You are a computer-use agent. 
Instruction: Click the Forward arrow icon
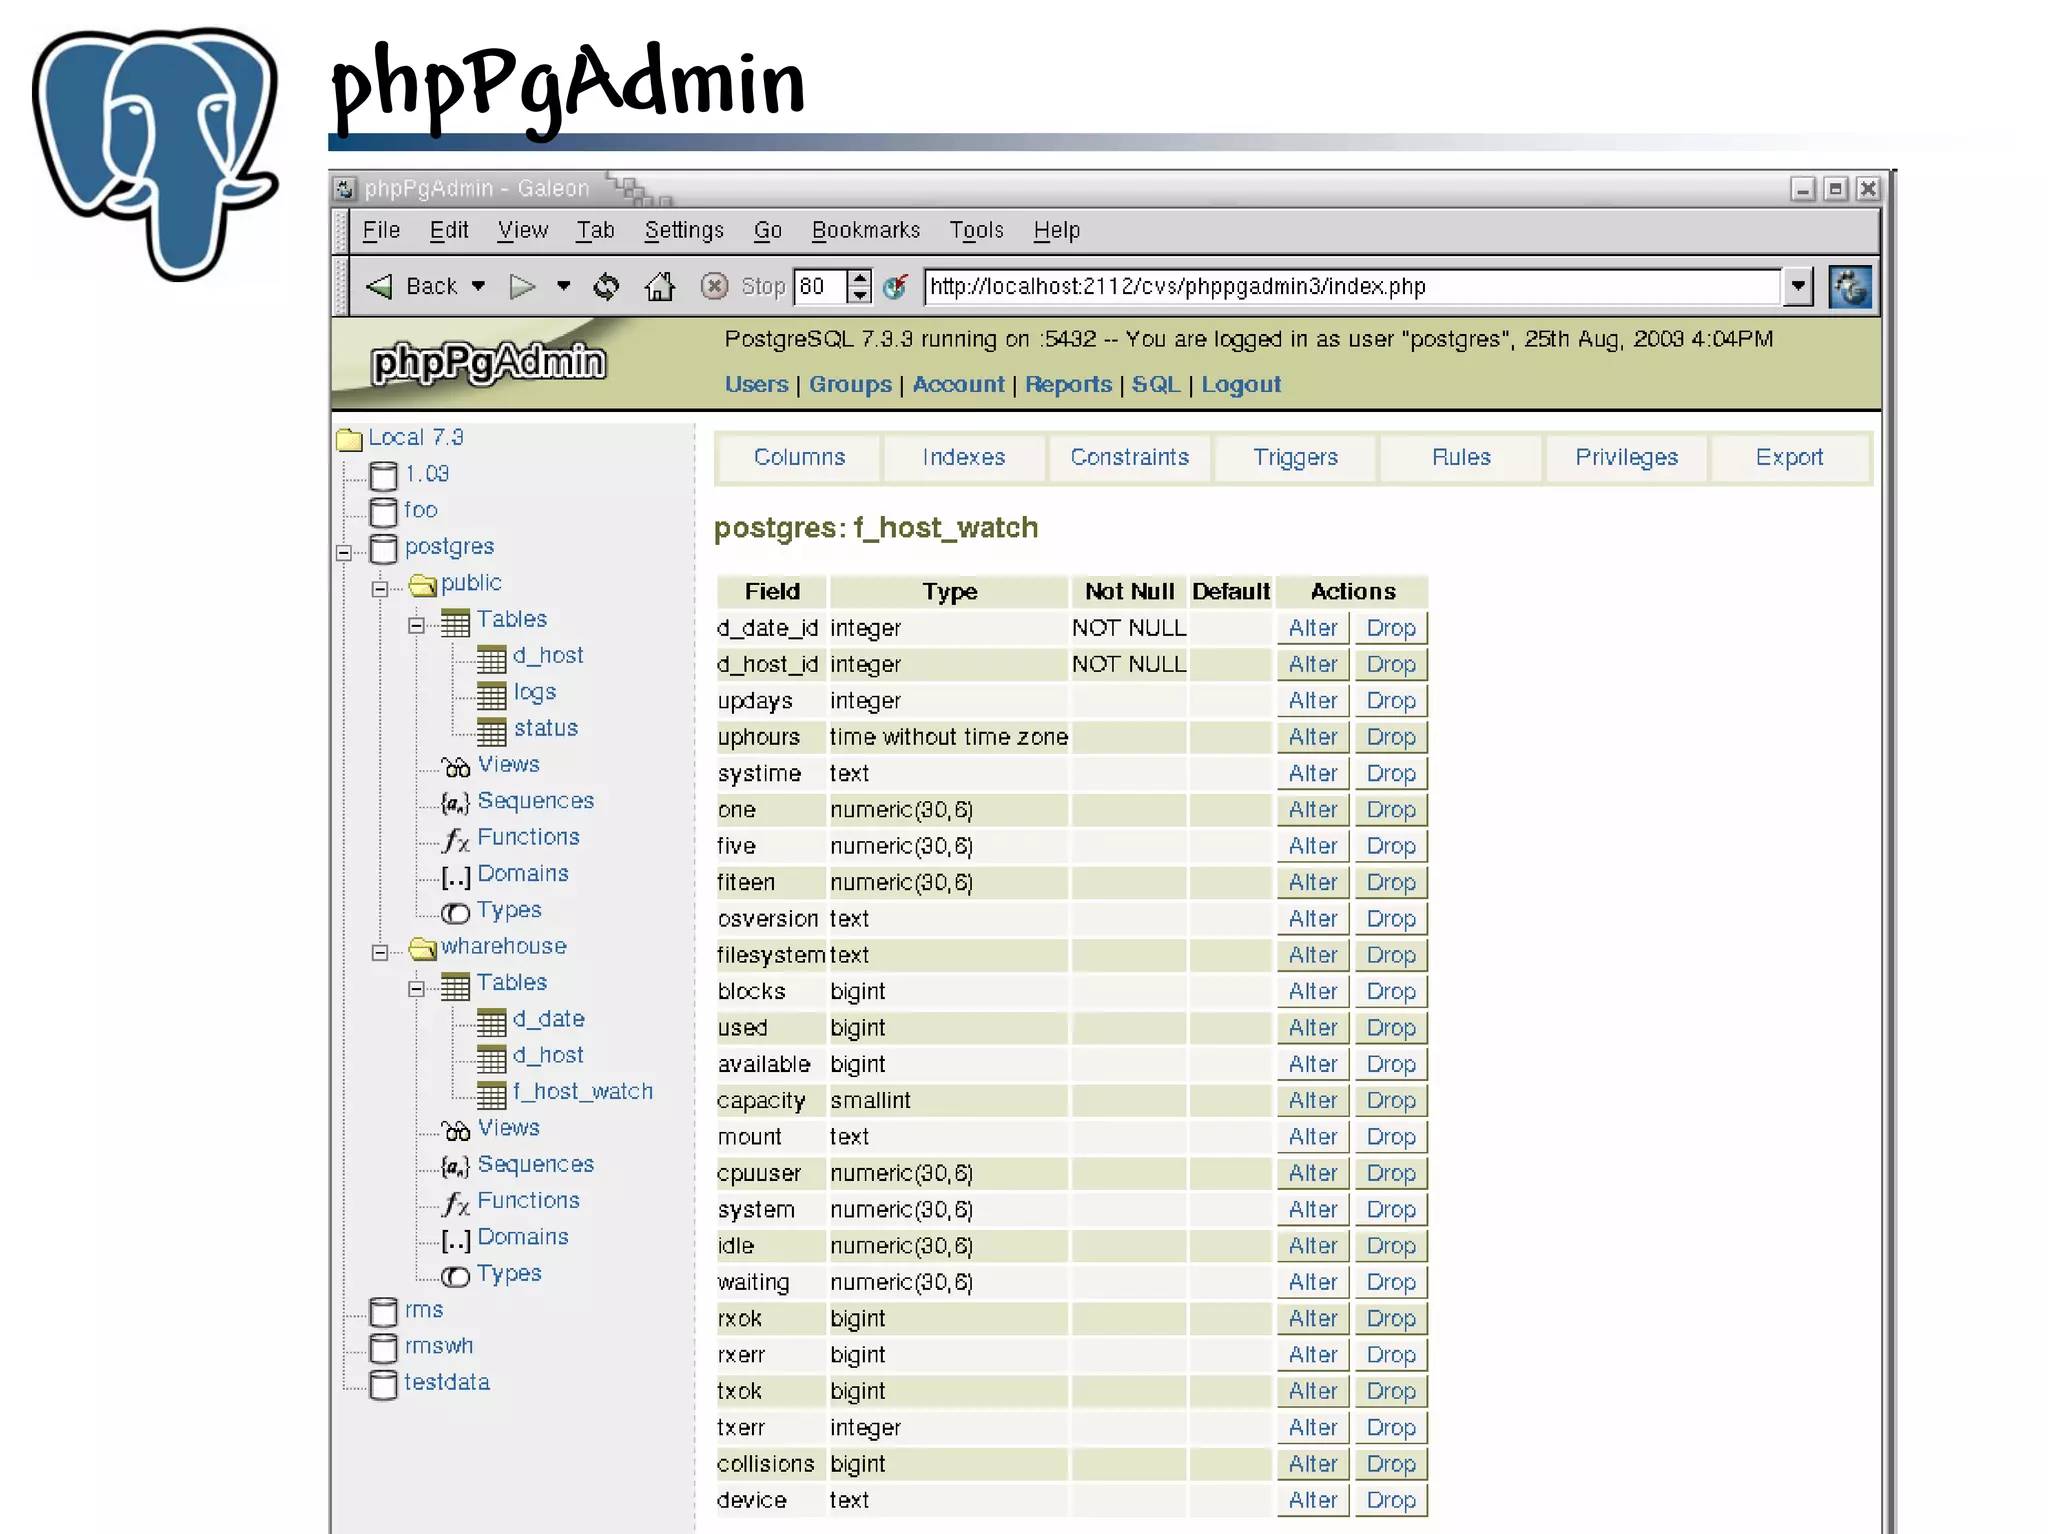pos(522,287)
